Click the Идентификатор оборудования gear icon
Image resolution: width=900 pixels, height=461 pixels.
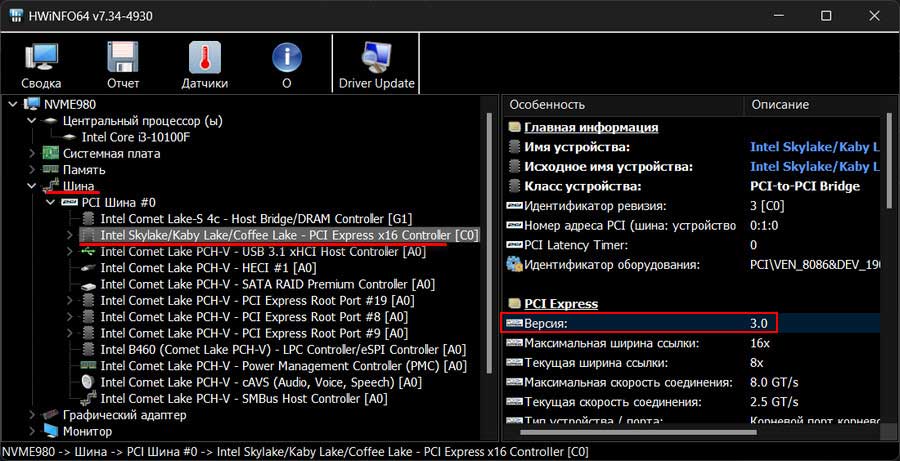pos(514,265)
